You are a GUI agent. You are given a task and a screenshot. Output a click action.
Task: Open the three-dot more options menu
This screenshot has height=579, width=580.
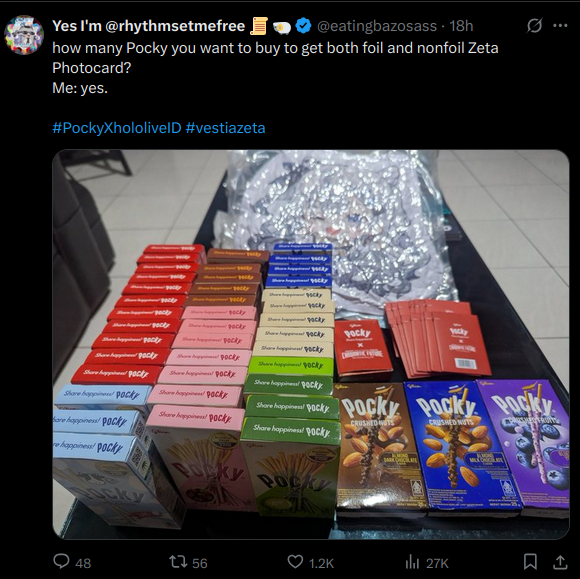(560, 26)
